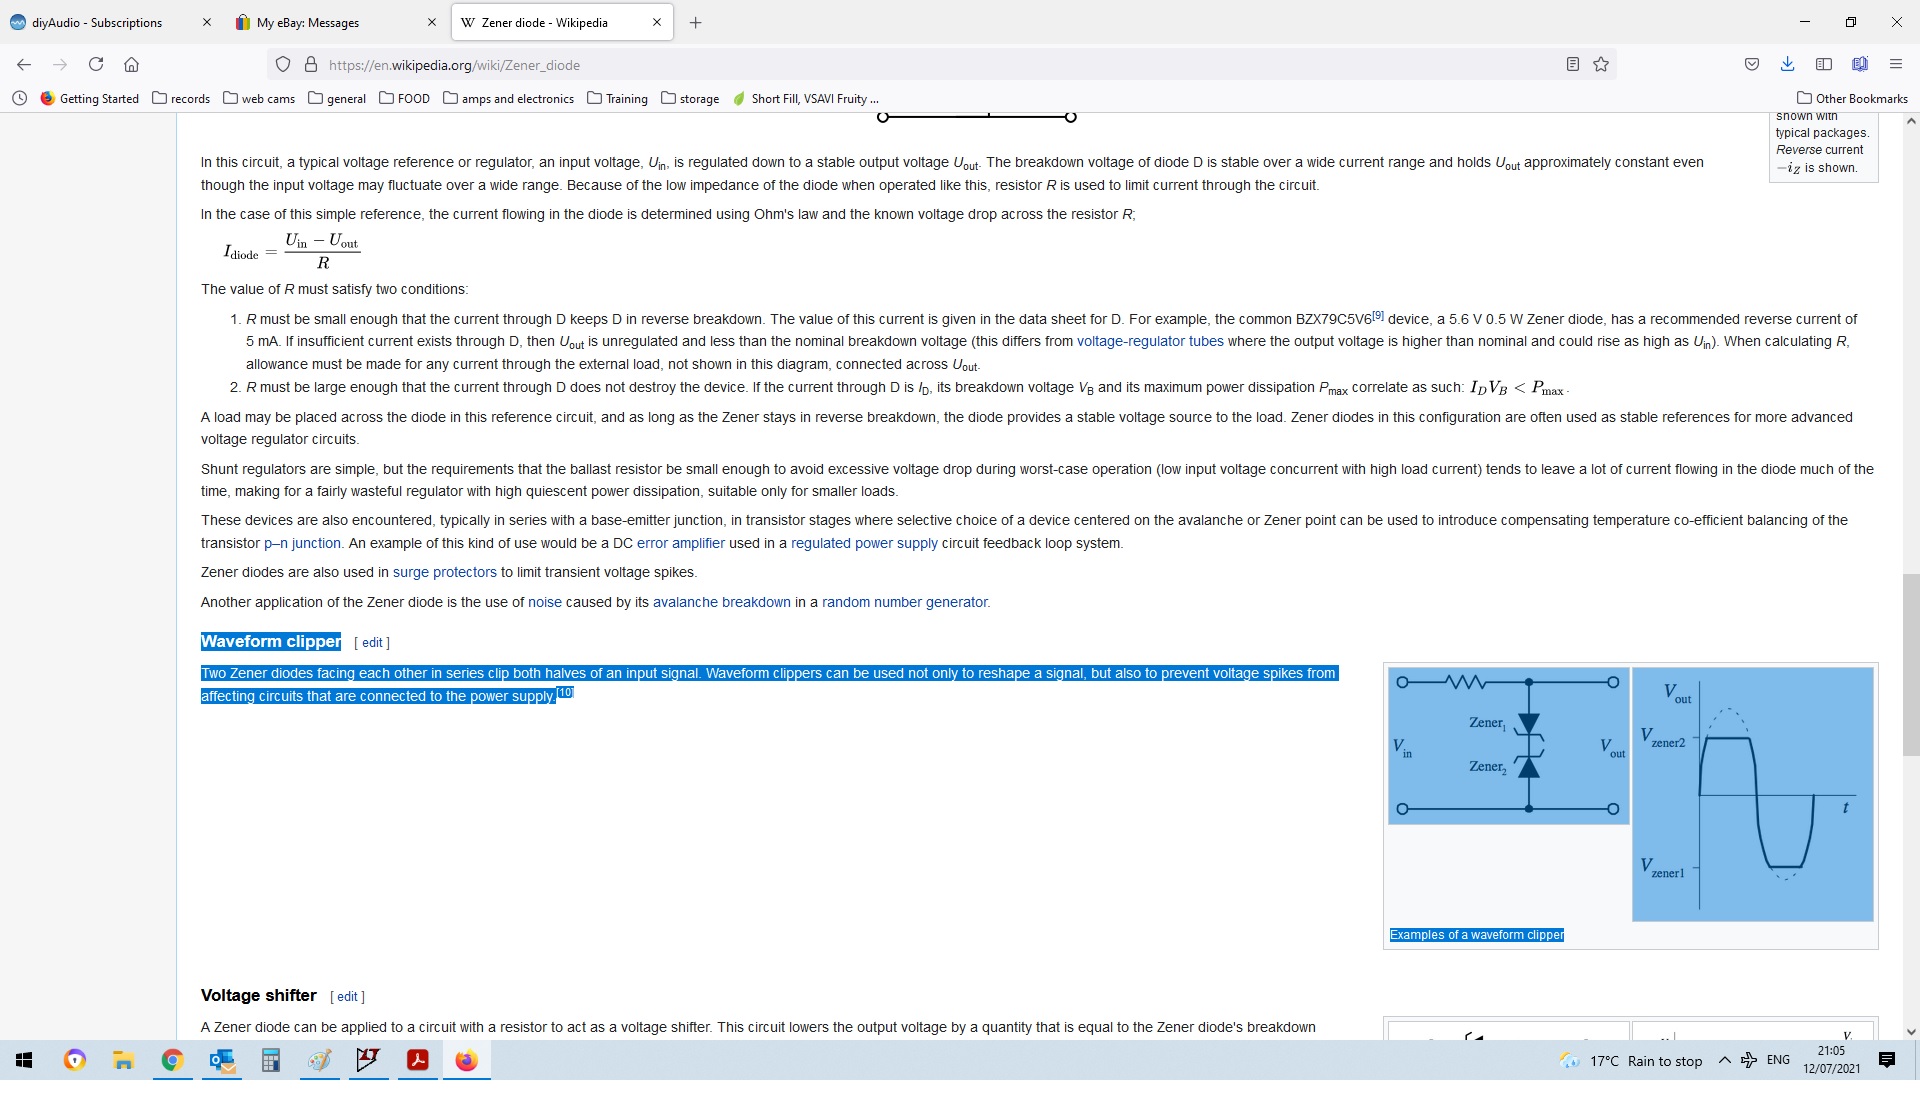The width and height of the screenshot is (1920, 1095).
Task: Go back with the browser back arrow
Action: 24,65
